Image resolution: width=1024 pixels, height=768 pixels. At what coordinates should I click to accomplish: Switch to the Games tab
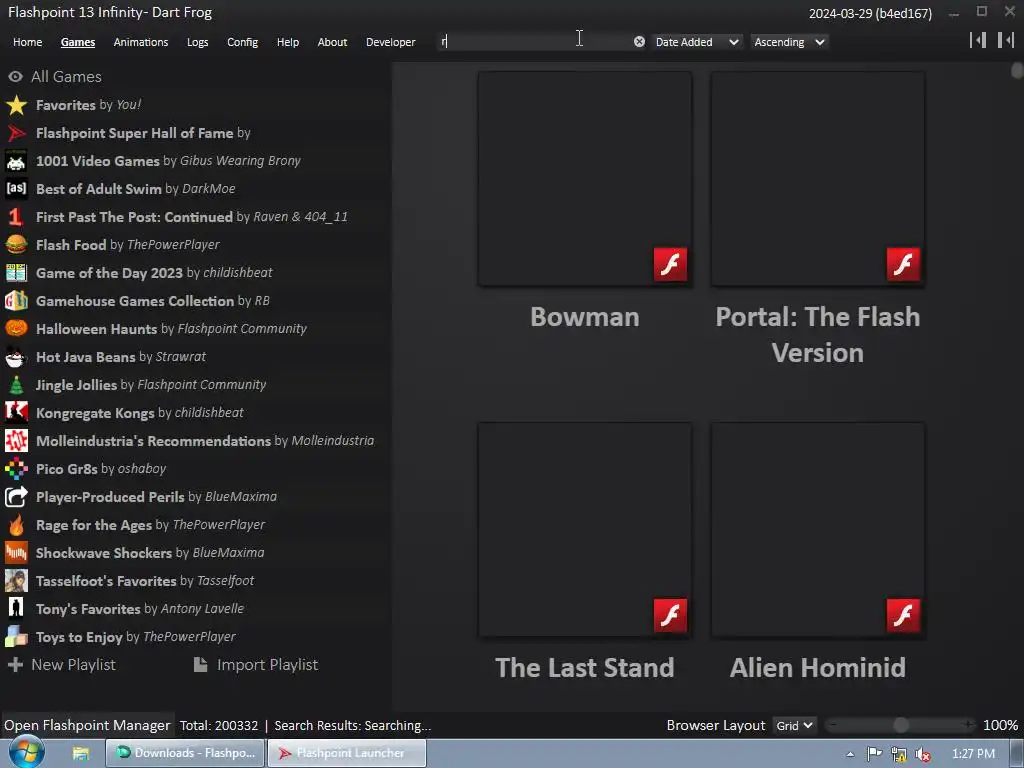tap(78, 42)
